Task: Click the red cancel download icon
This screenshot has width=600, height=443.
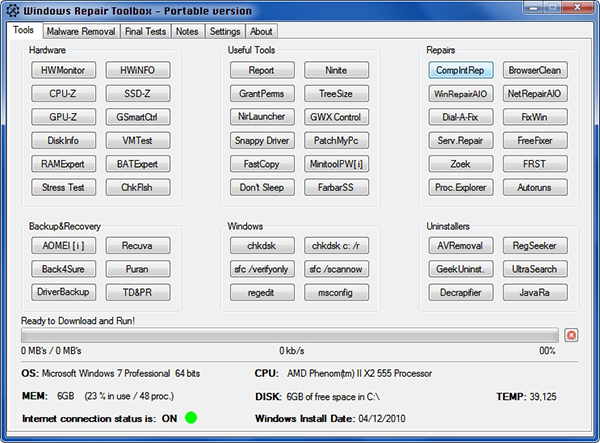Action: (571, 336)
